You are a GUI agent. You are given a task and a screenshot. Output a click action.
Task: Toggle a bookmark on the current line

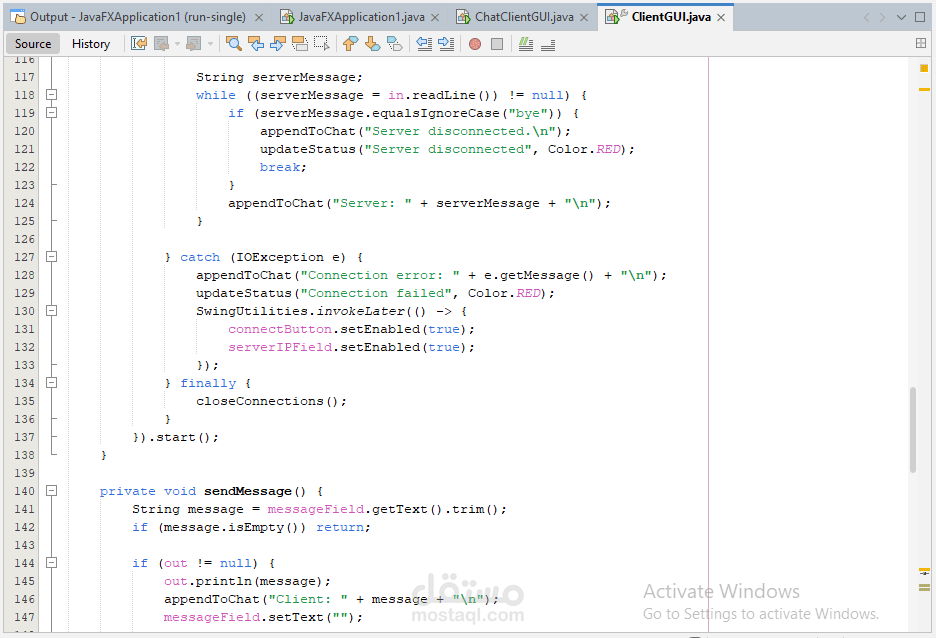pyautogui.click(x=395, y=44)
